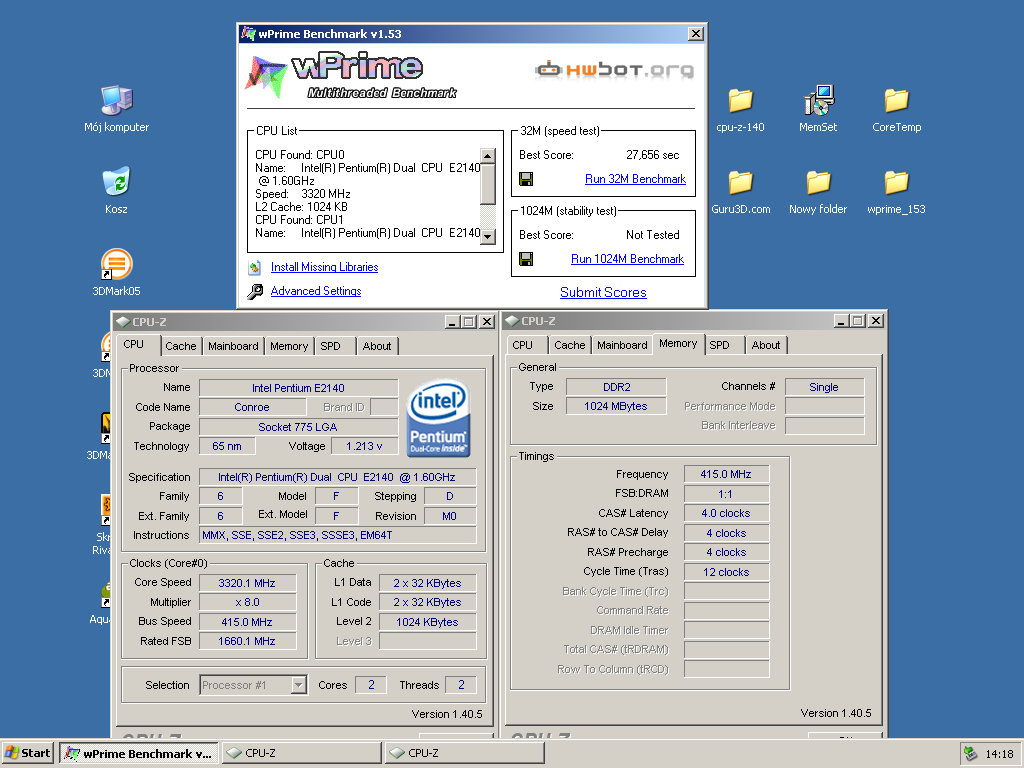Click the Run 1024M Benchmark link

[x=628, y=259]
